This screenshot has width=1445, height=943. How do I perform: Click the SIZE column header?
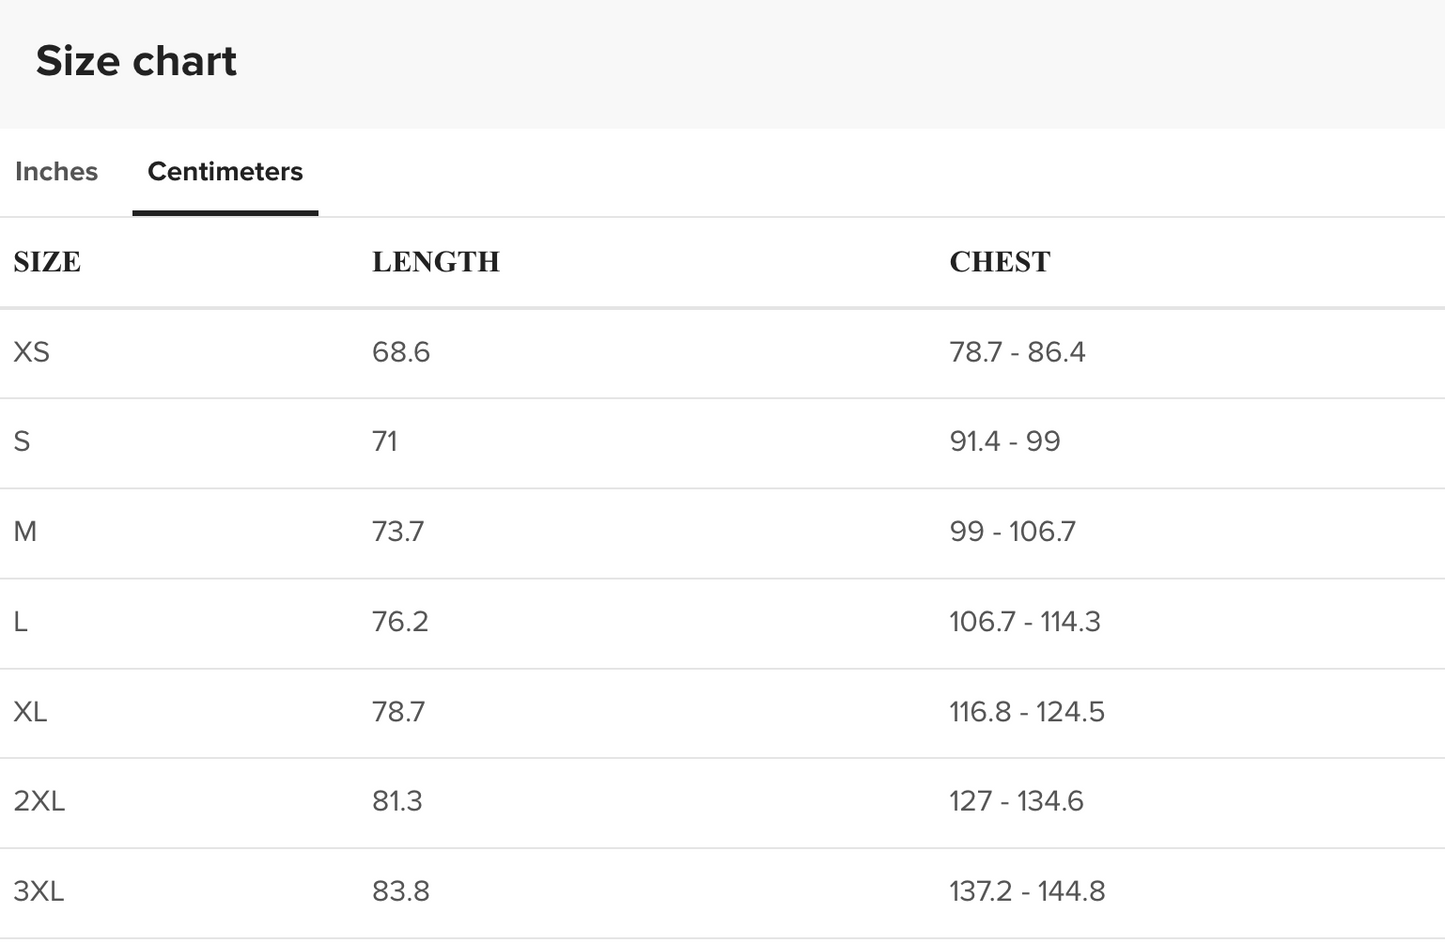coord(47,262)
